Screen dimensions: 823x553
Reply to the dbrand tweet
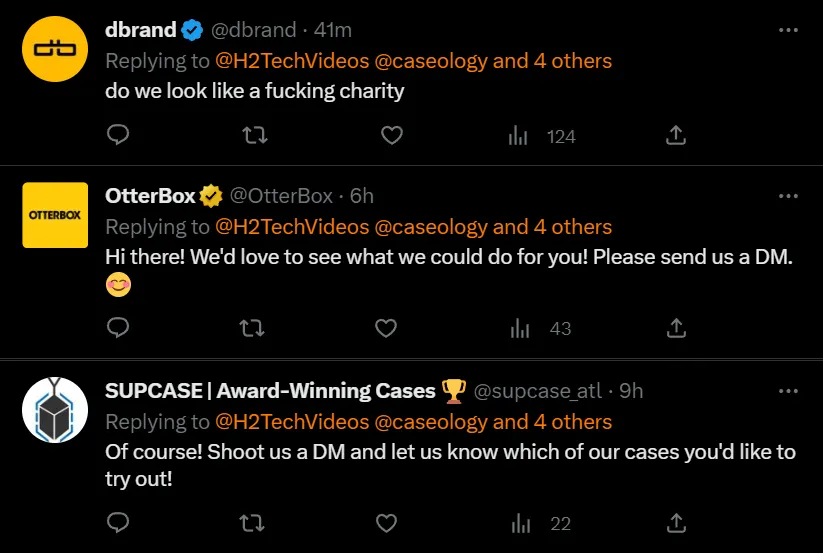(118, 135)
